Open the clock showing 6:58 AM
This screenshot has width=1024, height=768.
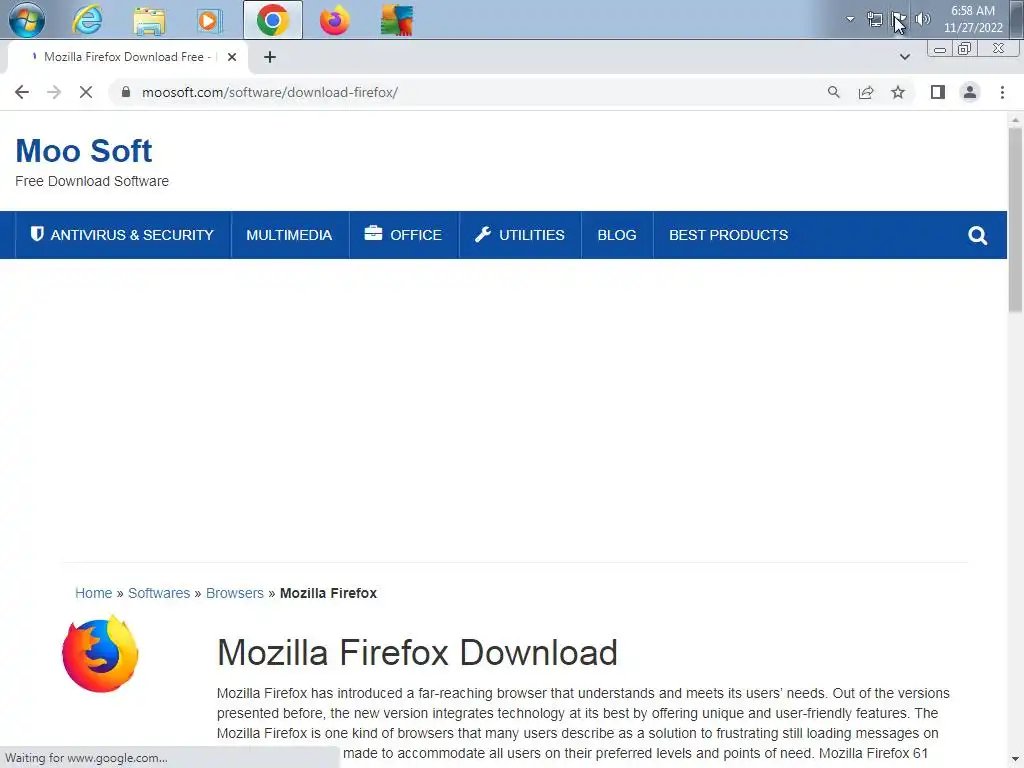tap(973, 20)
